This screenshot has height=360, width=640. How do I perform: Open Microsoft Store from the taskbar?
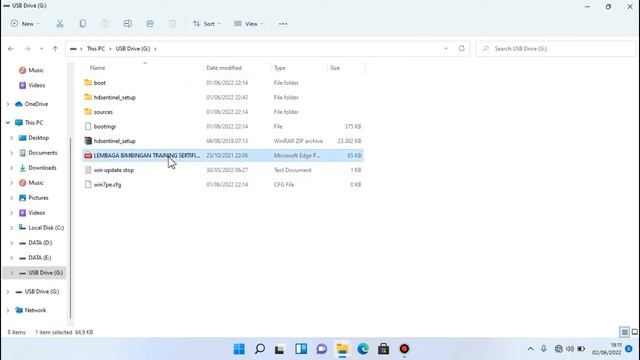pos(383,349)
